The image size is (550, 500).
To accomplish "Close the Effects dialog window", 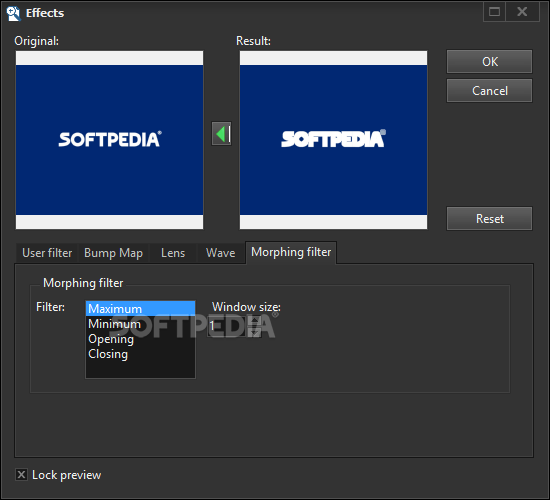I will (x=522, y=12).
